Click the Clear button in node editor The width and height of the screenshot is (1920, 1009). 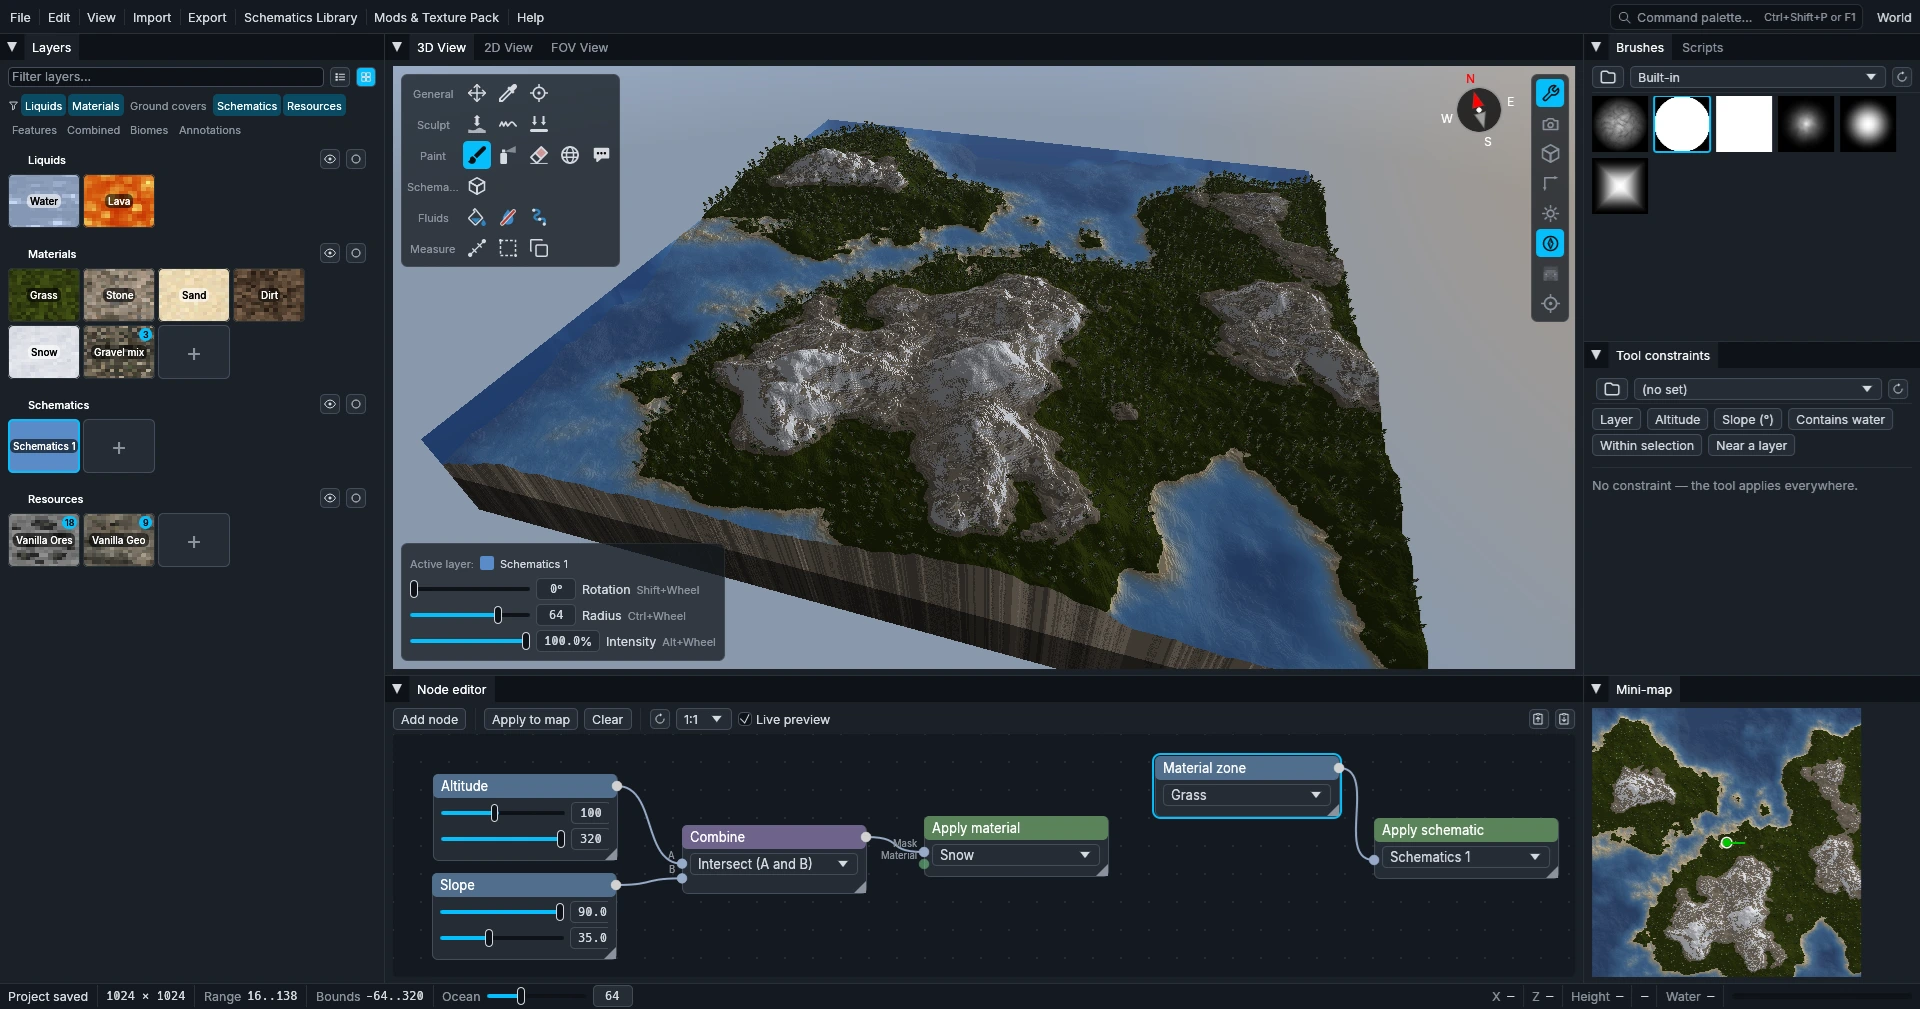(607, 719)
